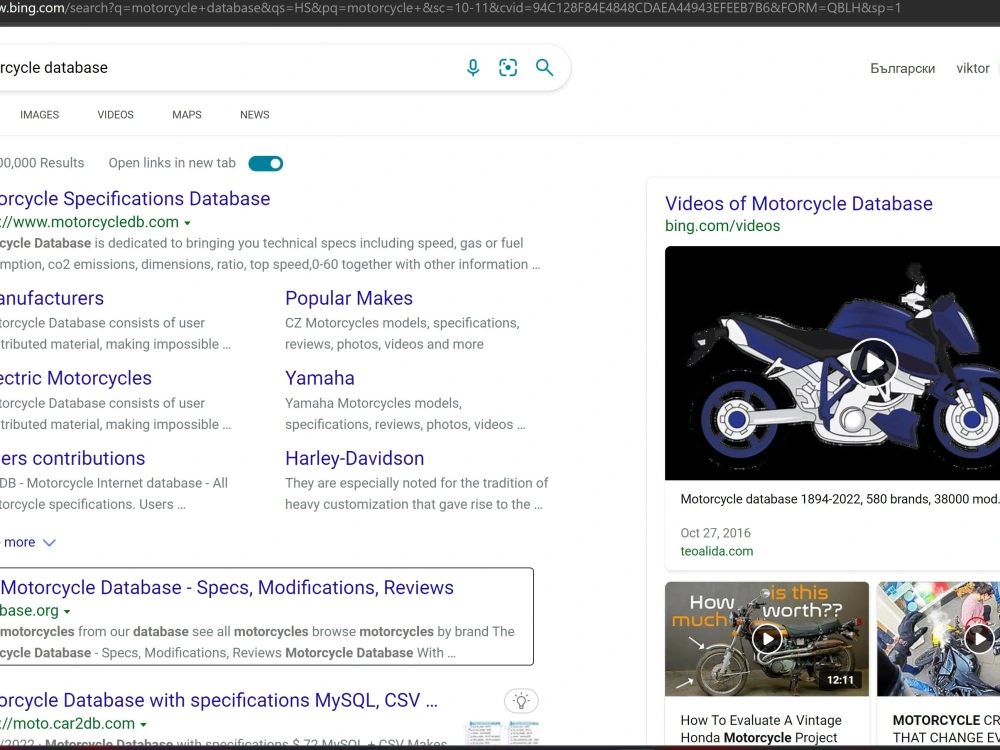This screenshot has height=750, width=1000.
Task: Switch to the NEWS tab
Action: pos(254,115)
